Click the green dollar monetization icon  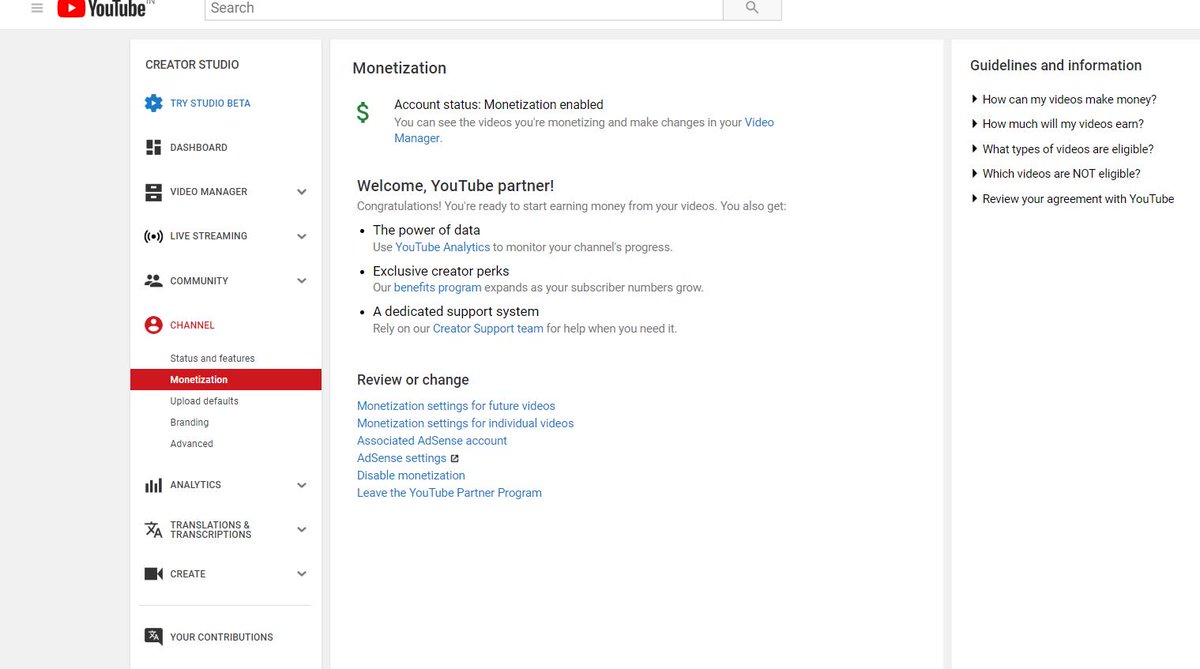click(363, 112)
